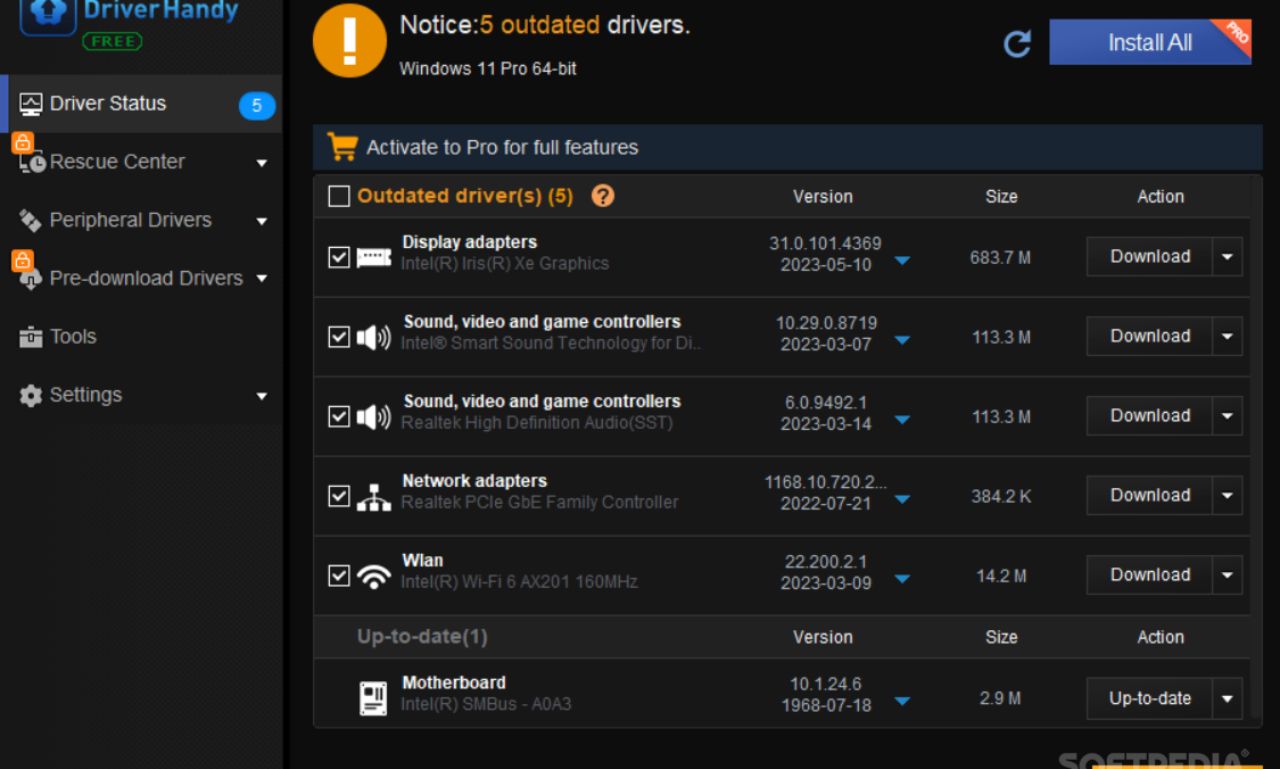The width and height of the screenshot is (1280, 769).
Task: Select the Intel(R) SMBus - A0A3 text
Action: 486,704
